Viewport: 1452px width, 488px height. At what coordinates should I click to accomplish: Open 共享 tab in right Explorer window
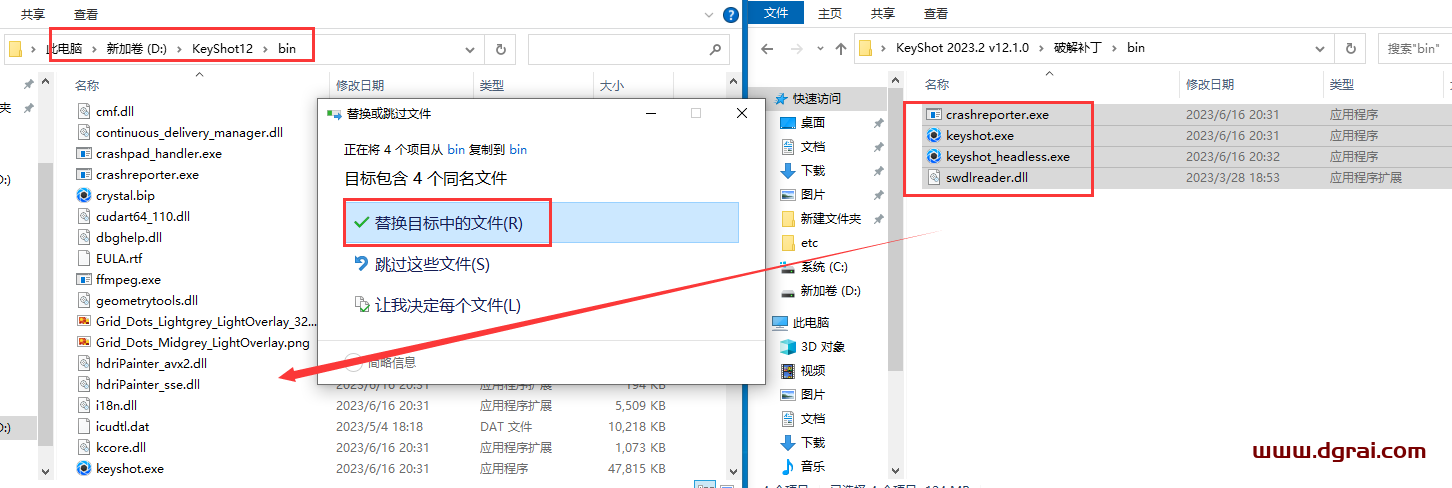pos(882,13)
